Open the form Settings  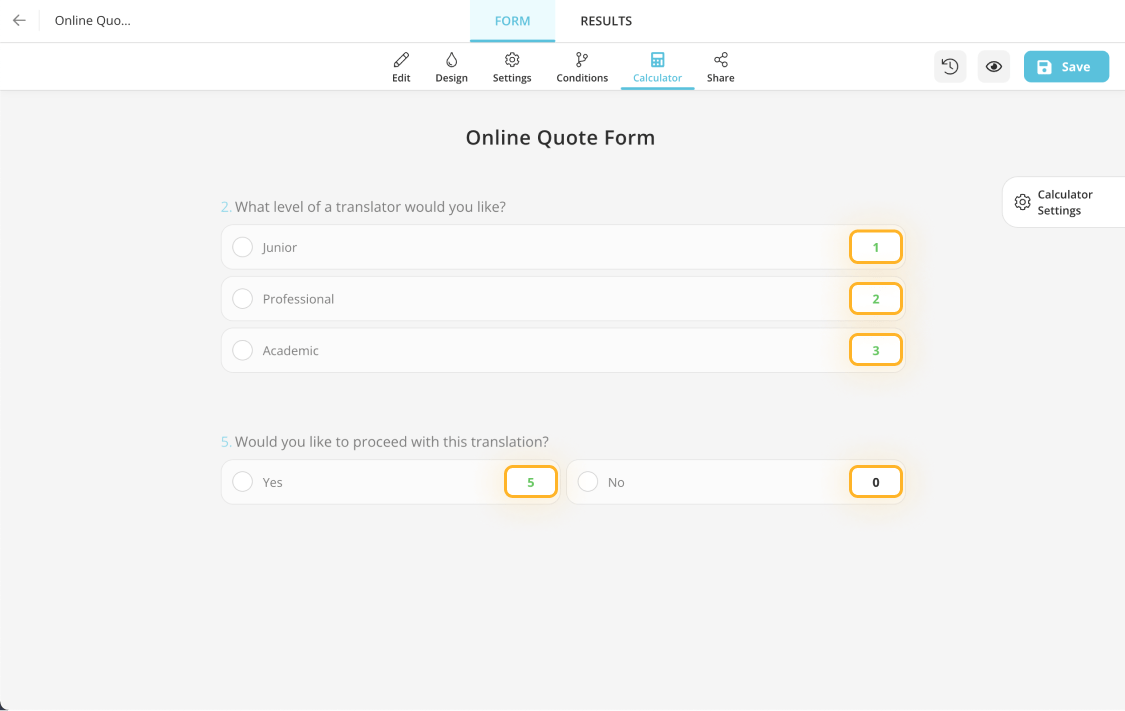pyautogui.click(x=512, y=66)
